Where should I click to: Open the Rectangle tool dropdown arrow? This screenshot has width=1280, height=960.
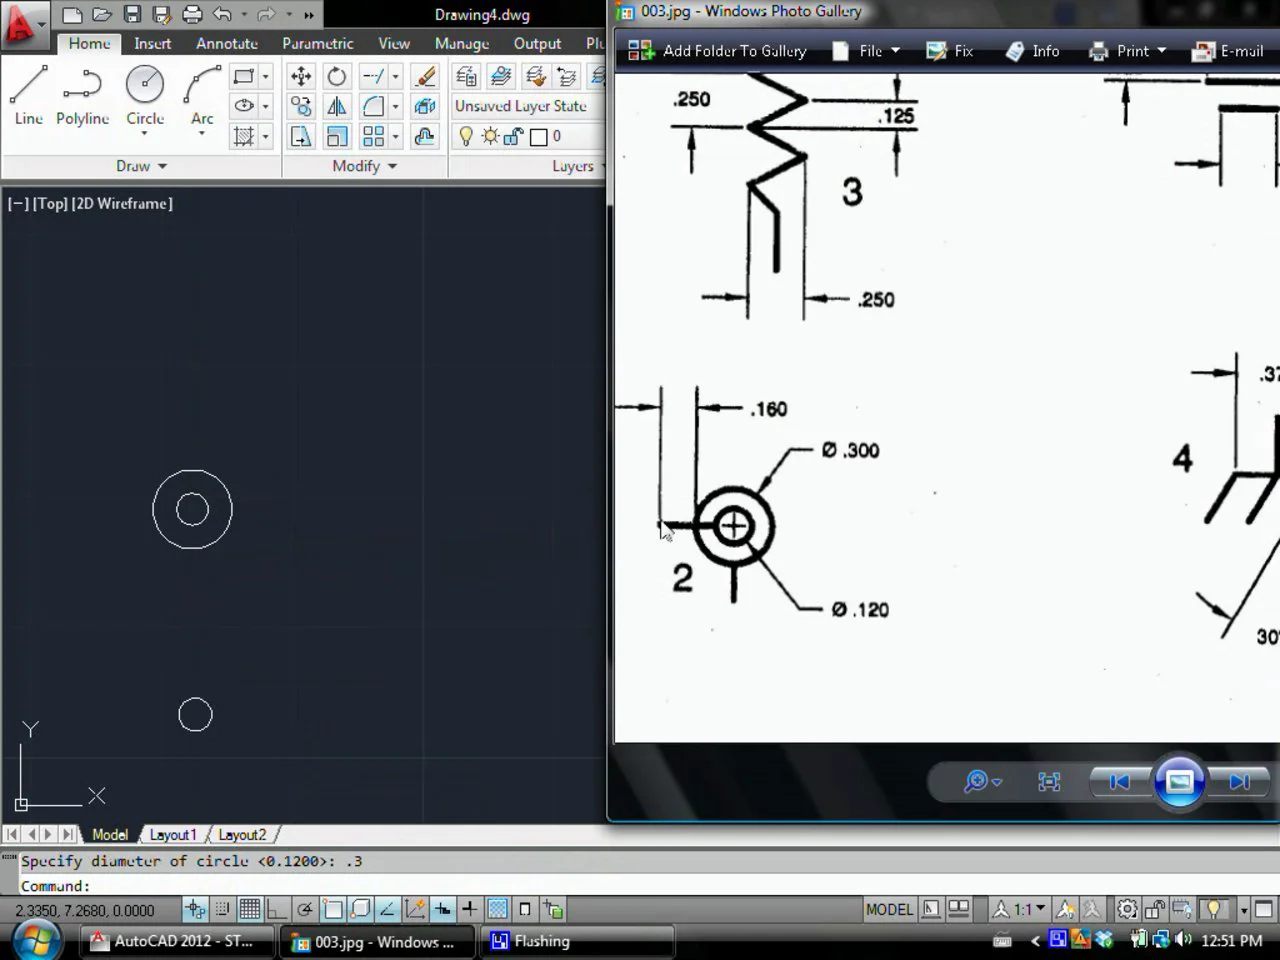tap(265, 76)
